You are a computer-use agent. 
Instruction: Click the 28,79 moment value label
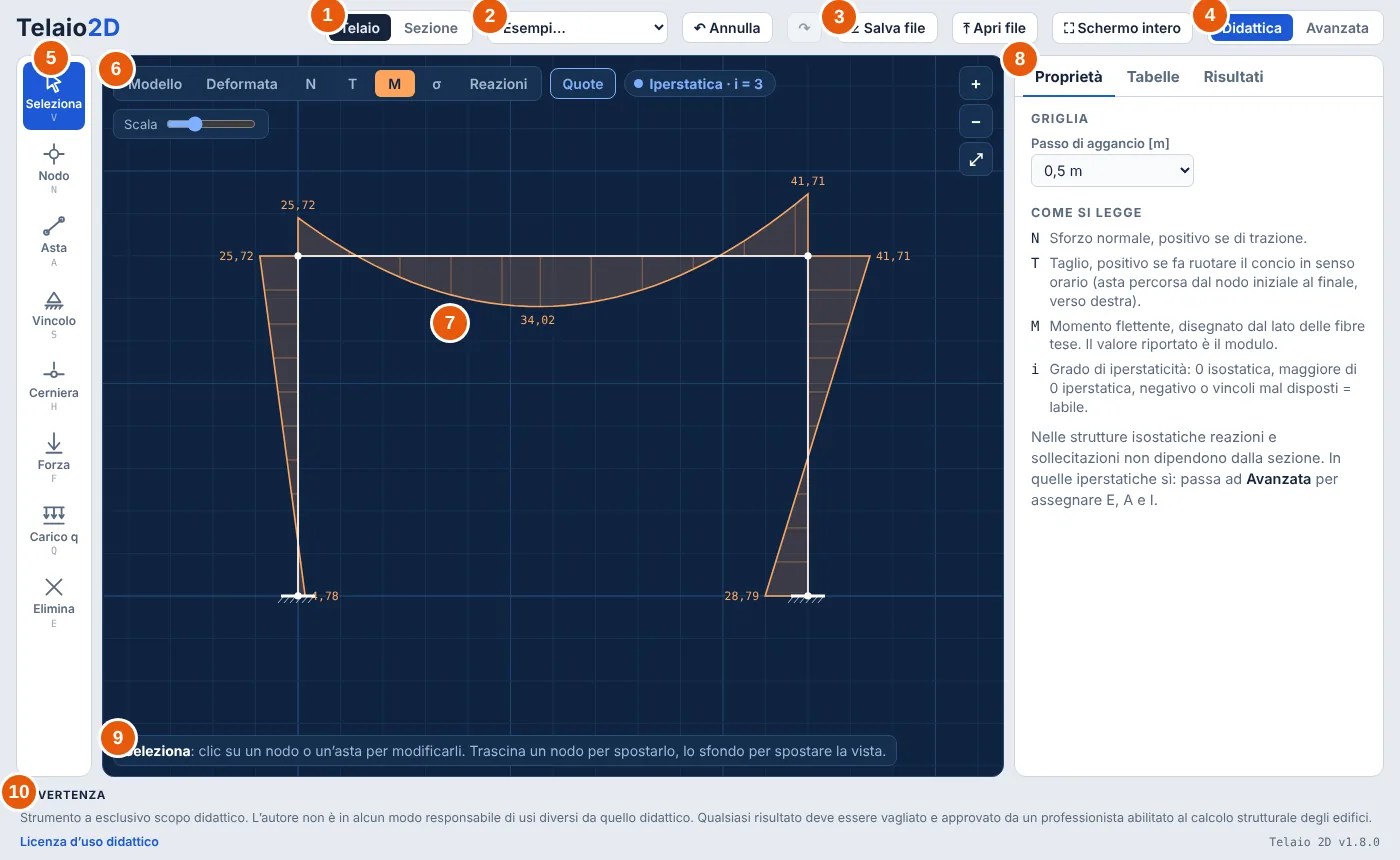tap(741, 596)
